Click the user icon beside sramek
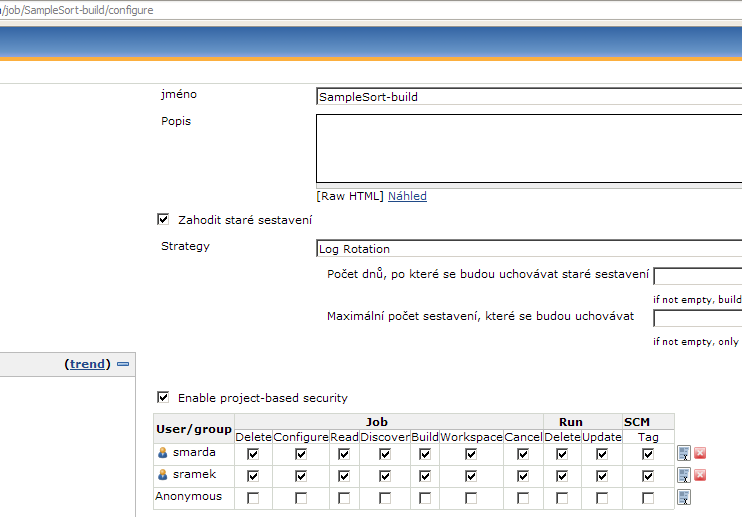This screenshot has height=517, width=742. tap(162, 475)
